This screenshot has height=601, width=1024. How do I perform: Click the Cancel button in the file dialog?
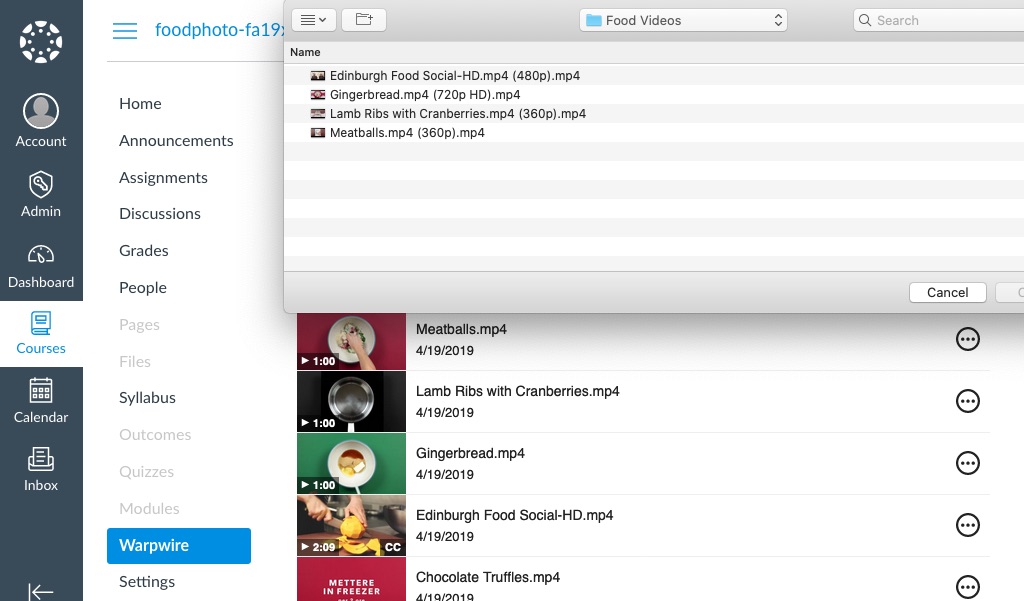pyautogui.click(x=947, y=292)
